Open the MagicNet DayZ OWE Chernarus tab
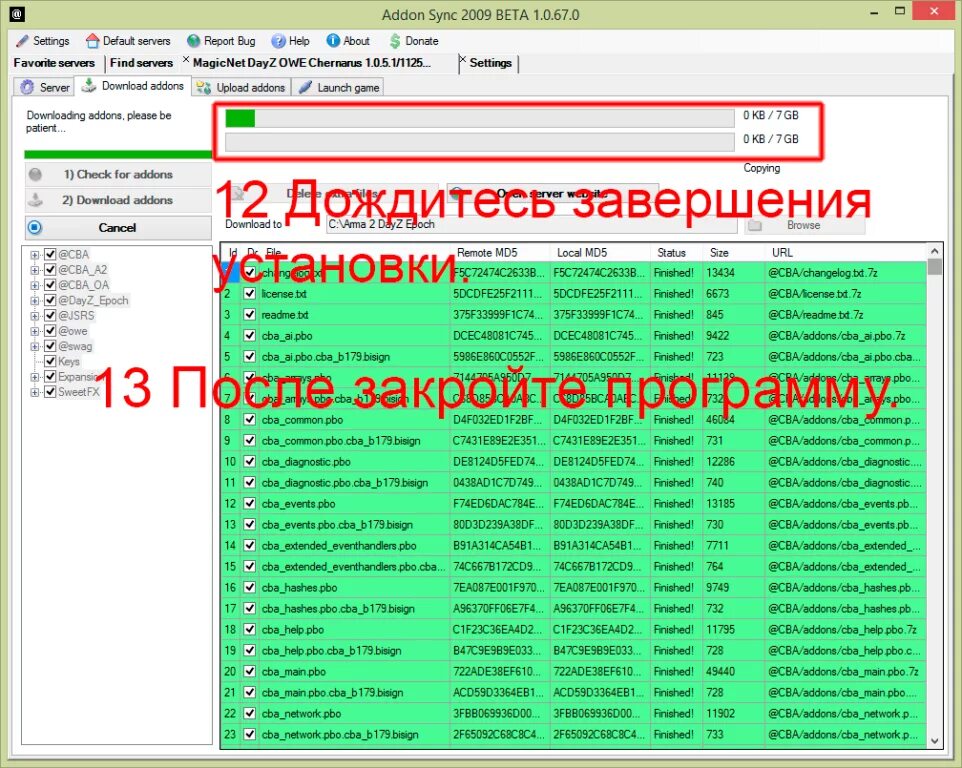This screenshot has width=962, height=768. pos(312,63)
